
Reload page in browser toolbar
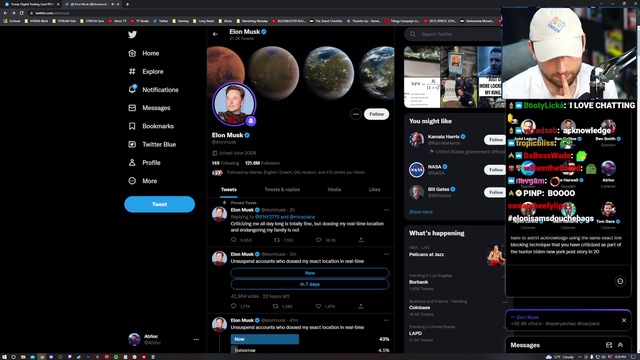[22, 13]
